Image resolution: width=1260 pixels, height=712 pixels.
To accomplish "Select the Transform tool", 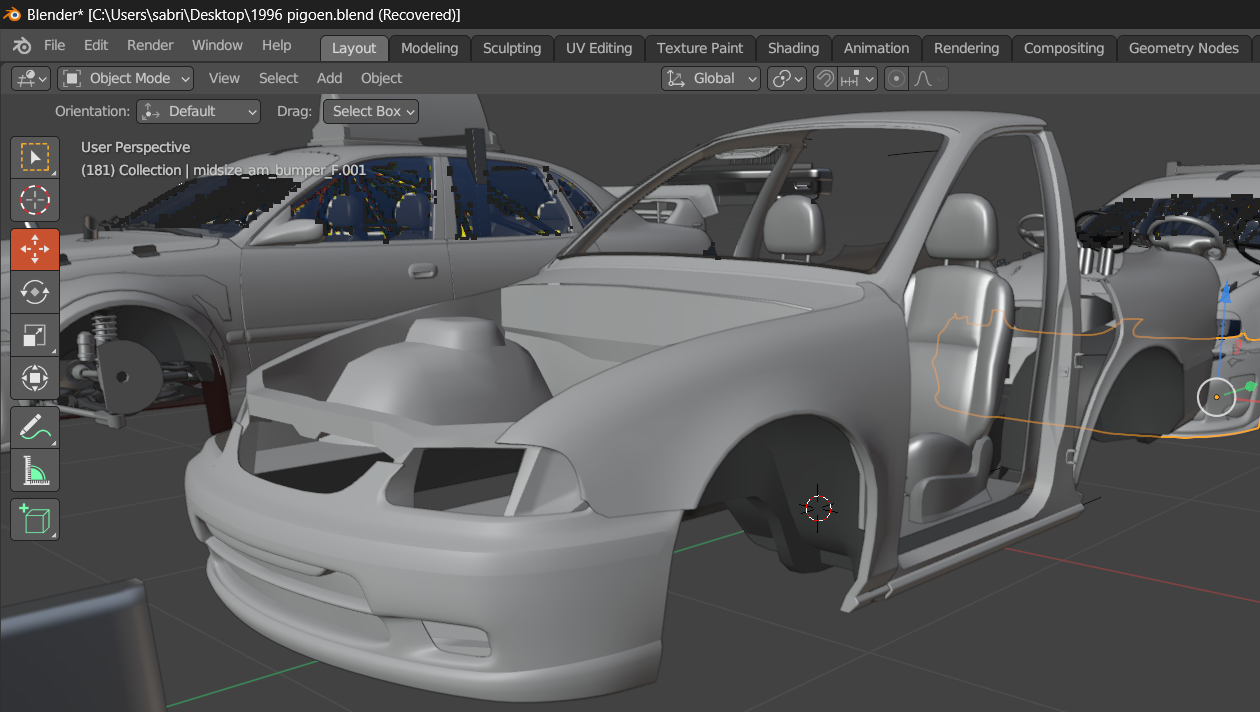I will point(35,379).
